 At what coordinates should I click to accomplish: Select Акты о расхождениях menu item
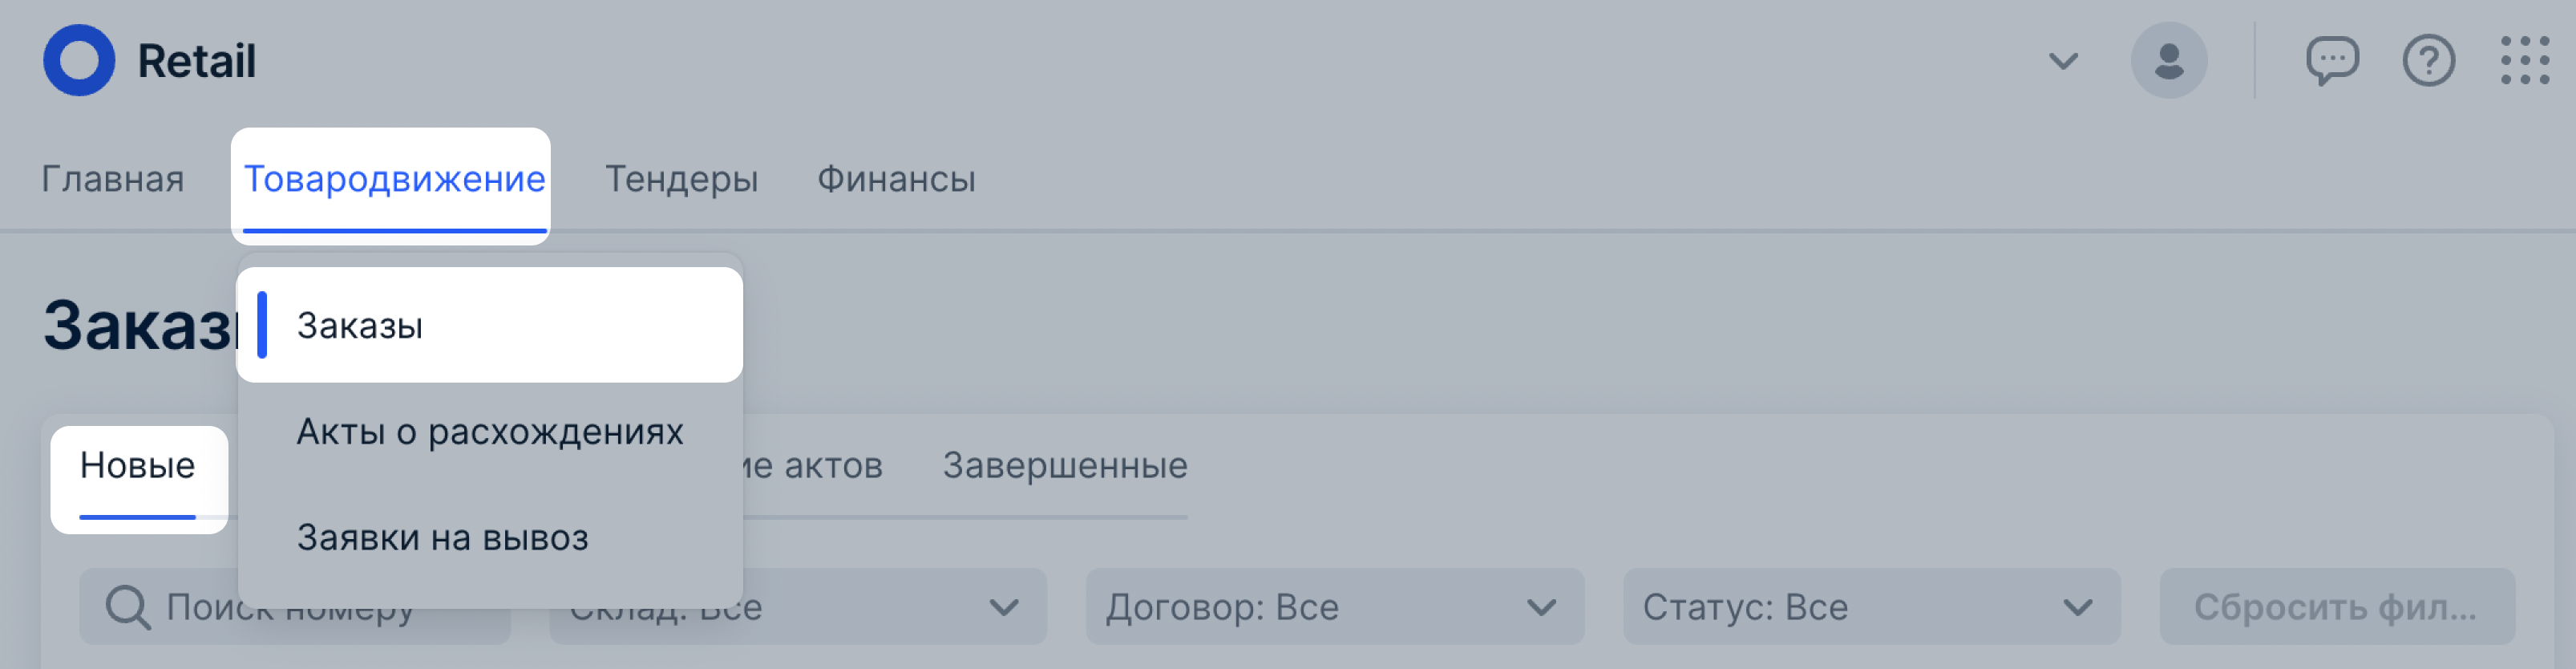[x=490, y=431]
